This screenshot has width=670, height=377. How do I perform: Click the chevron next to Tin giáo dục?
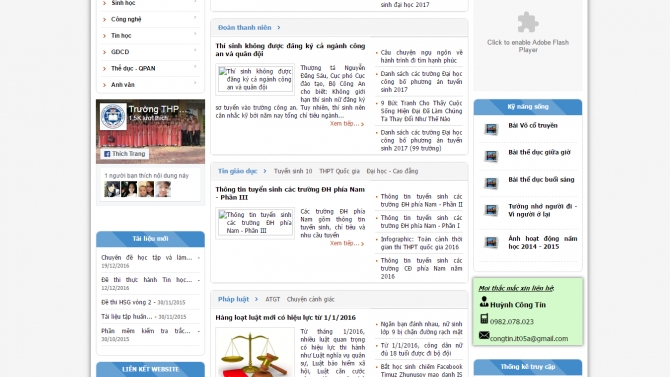pos(264,171)
